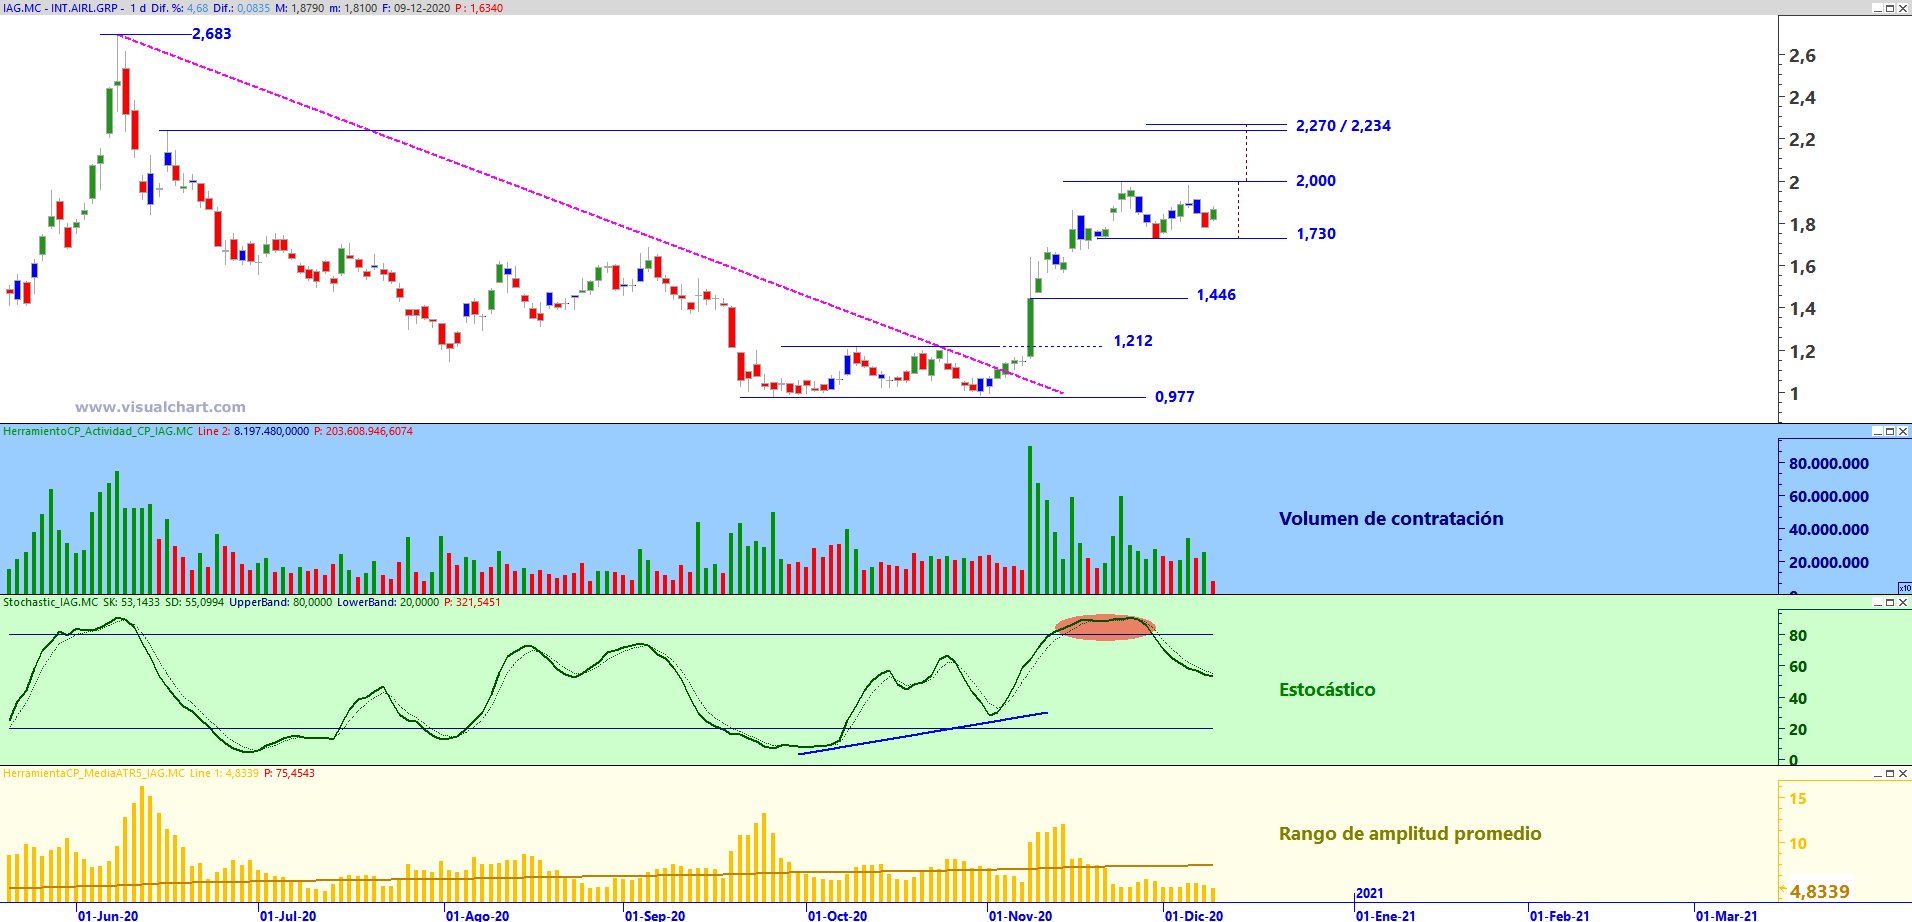Viewport: 1912px width, 922px height.
Task: Click the Estocástico title text
Action: 1327,689
